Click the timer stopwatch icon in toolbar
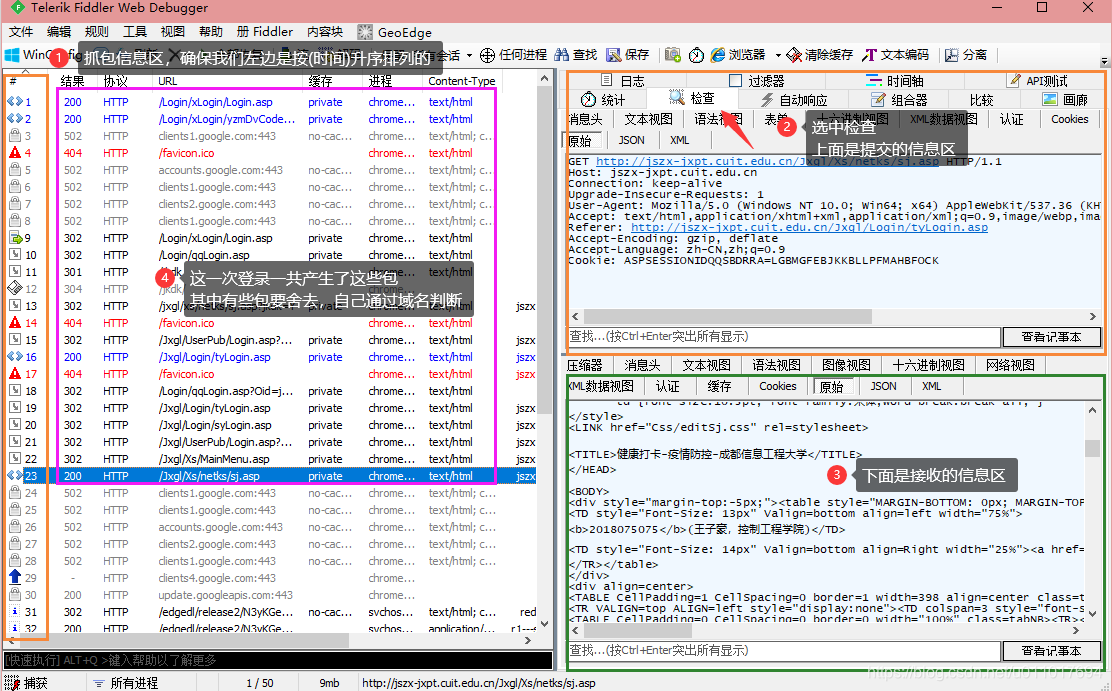 click(x=696, y=55)
